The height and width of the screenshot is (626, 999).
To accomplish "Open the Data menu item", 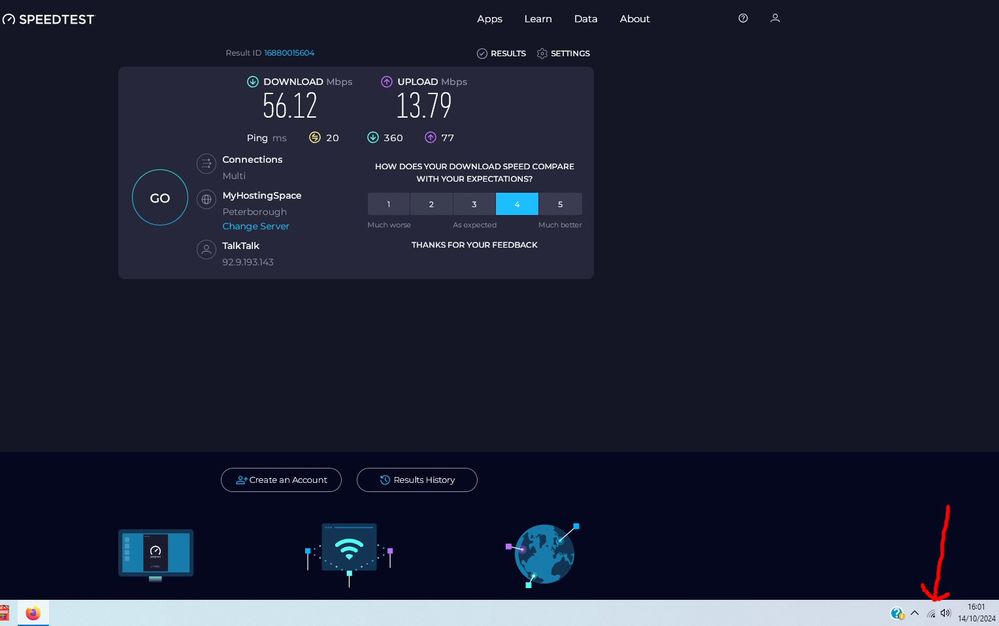I will (x=585, y=18).
